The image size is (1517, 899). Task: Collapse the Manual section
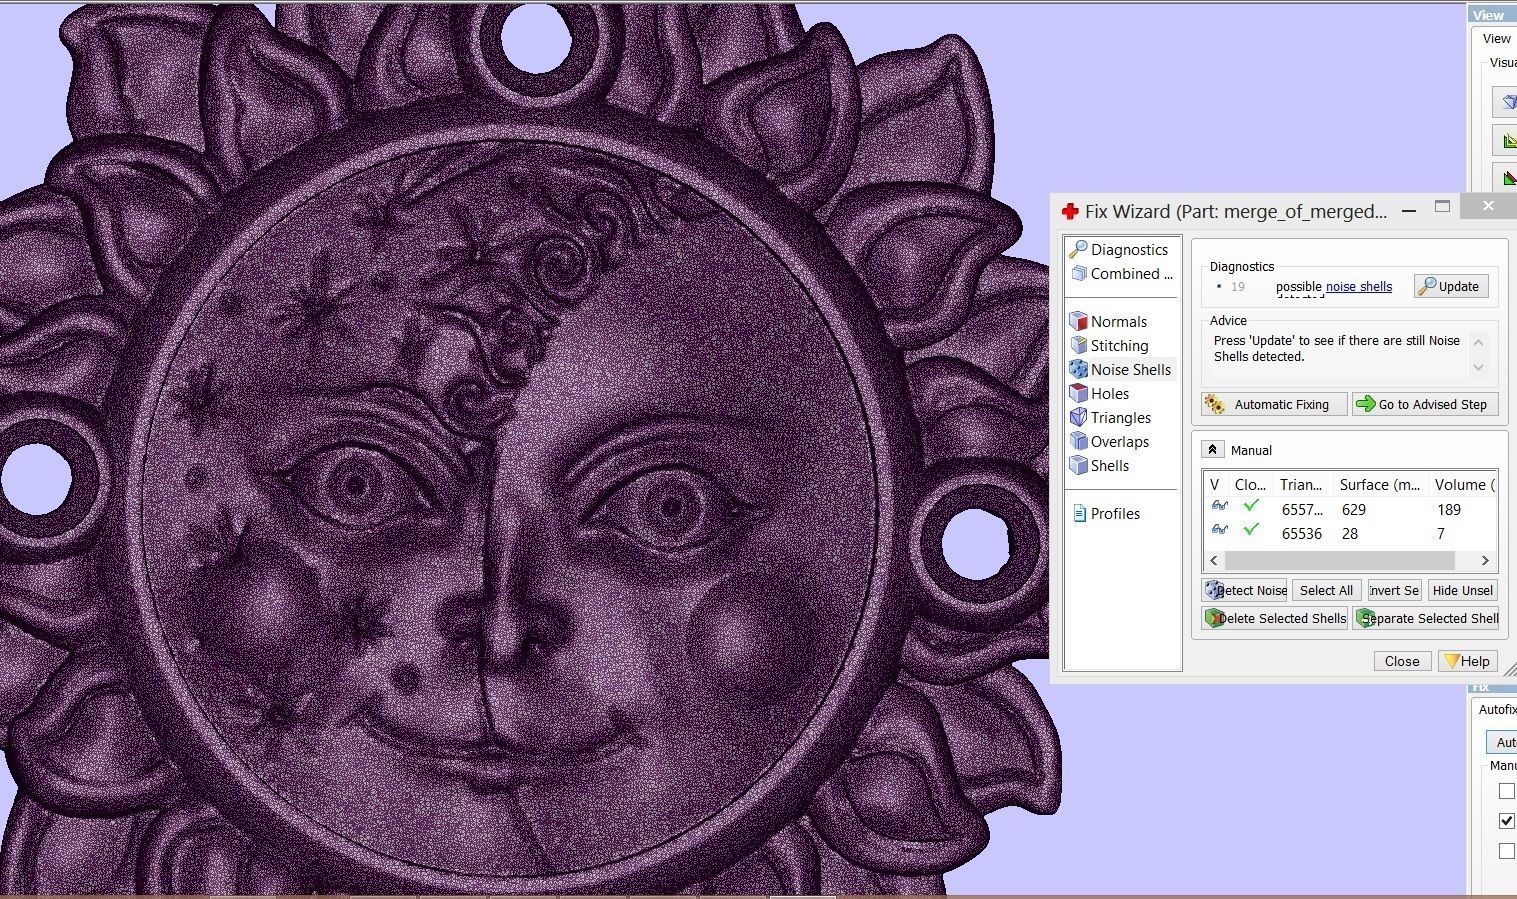coord(1212,450)
